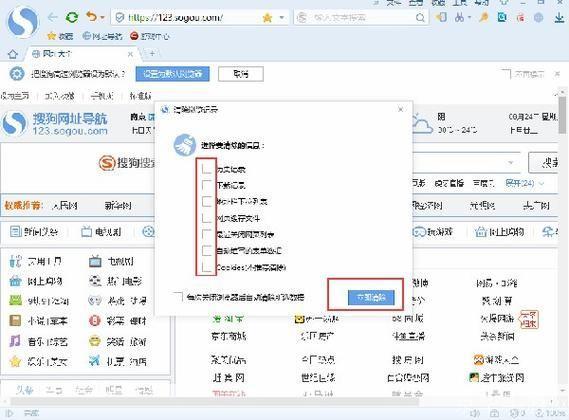Tick the 不再提示 checkbox
Viewport: 569px width, 420px height.
tap(506, 74)
